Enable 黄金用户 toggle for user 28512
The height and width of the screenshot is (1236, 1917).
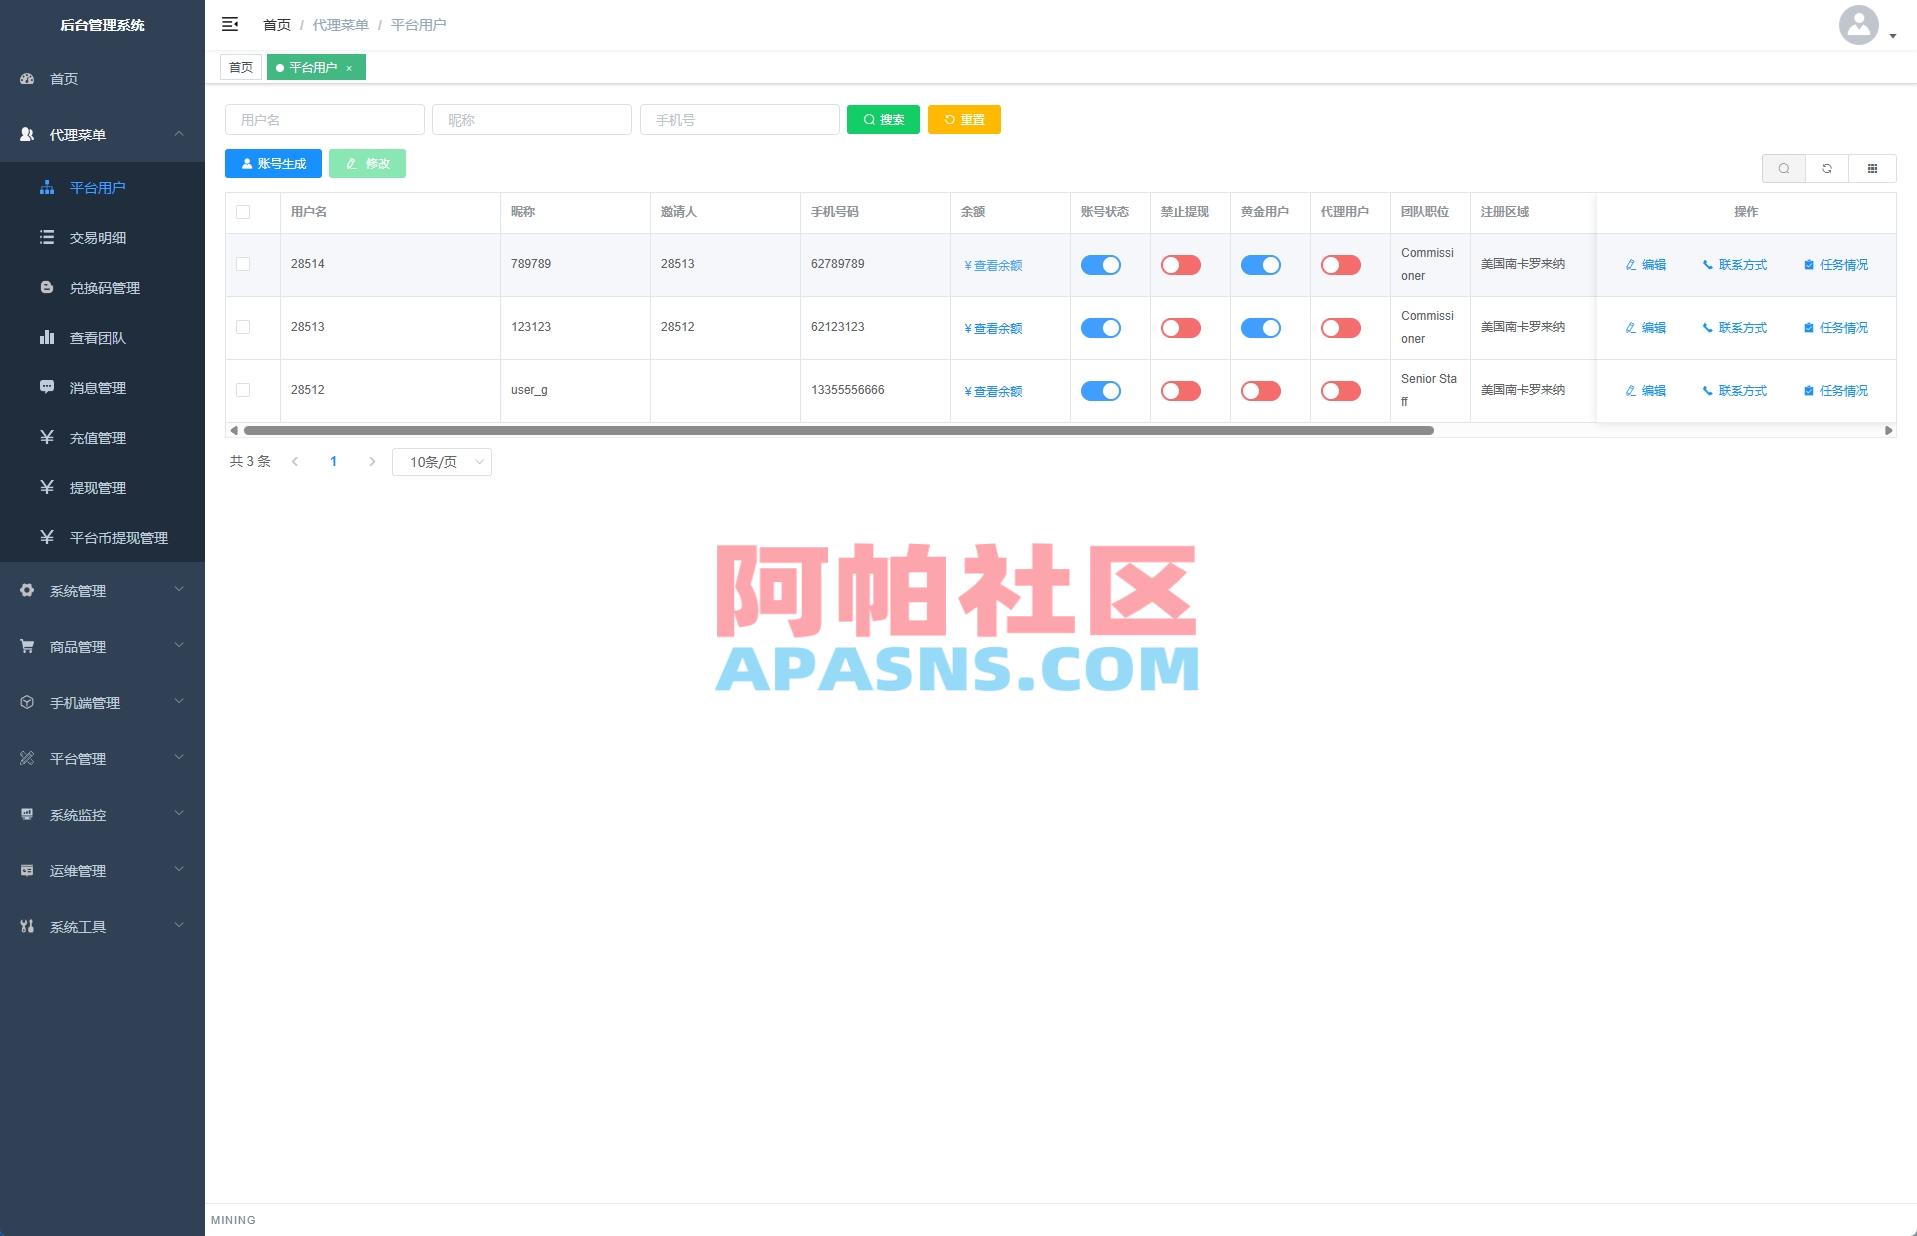click(x=1261, y=391)
